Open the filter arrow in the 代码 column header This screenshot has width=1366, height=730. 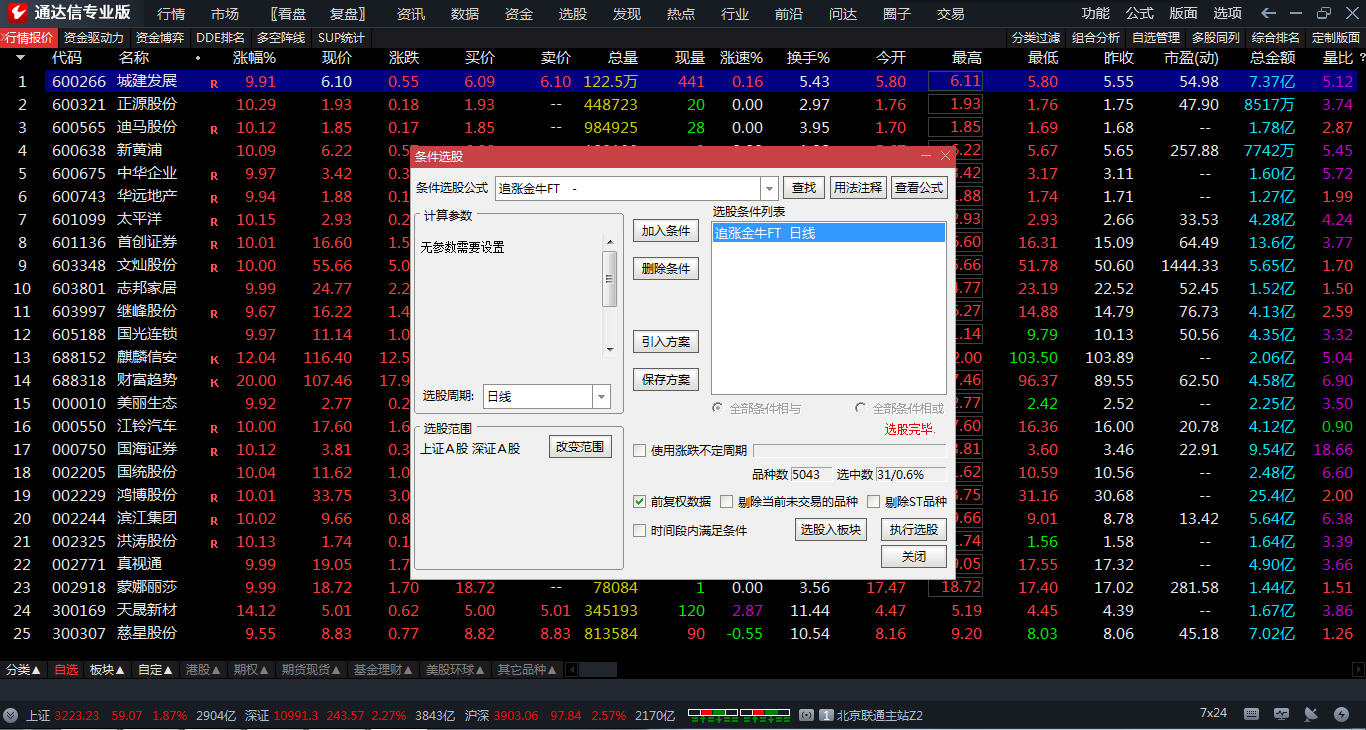20,58
